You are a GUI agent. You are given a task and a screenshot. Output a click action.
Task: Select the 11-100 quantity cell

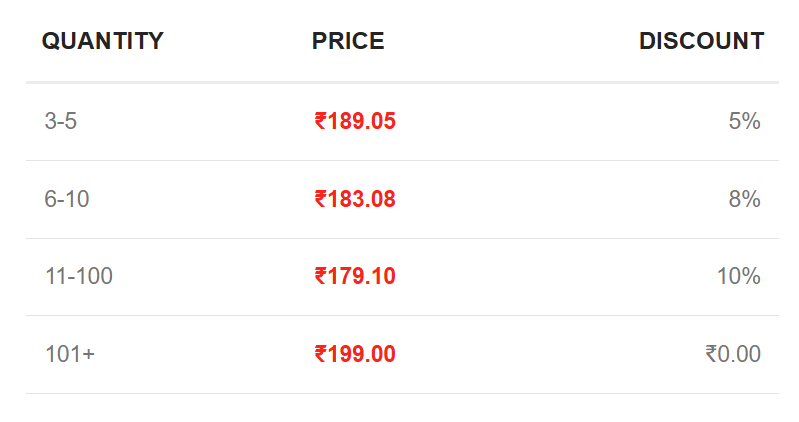79,276
